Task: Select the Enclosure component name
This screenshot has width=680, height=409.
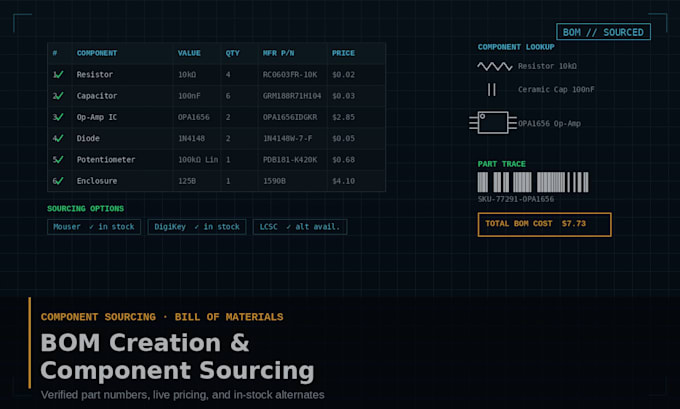Action: pos(97,181)
